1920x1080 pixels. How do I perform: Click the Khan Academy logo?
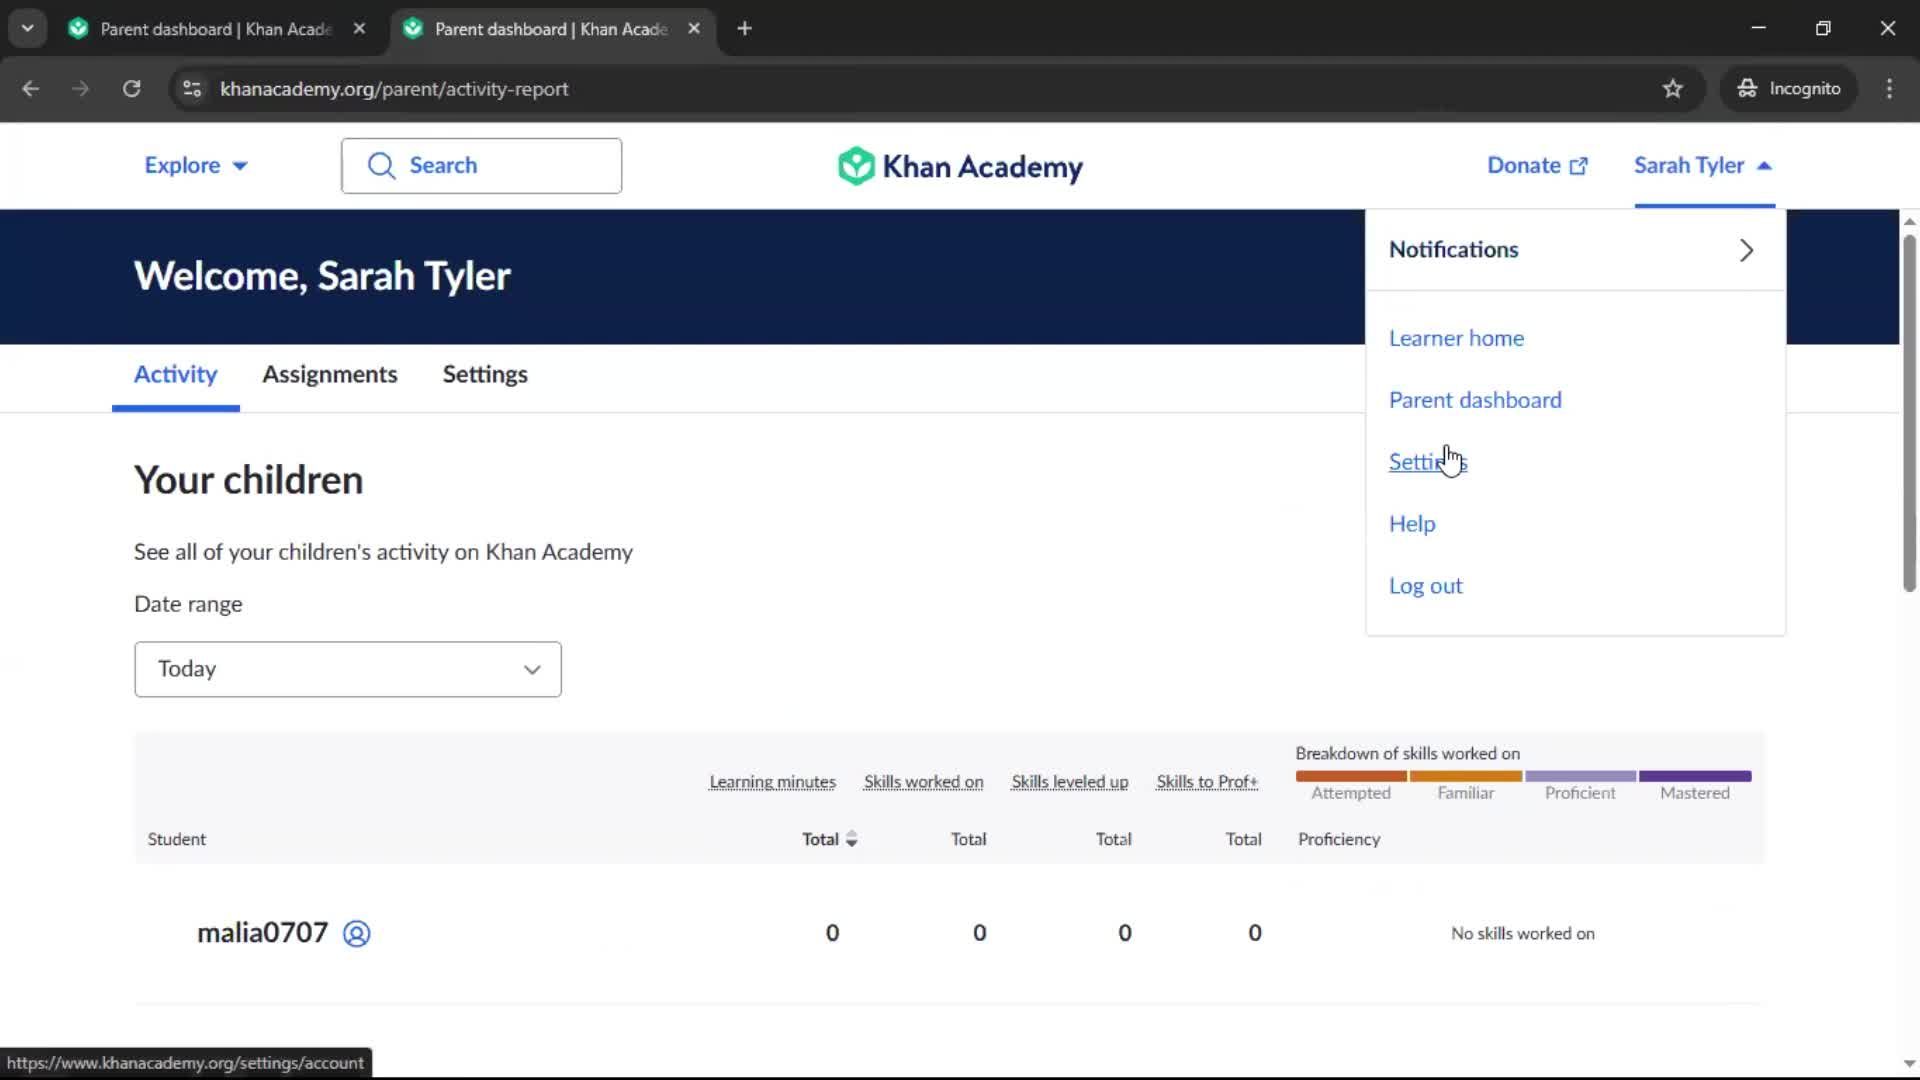coord(960,166)
